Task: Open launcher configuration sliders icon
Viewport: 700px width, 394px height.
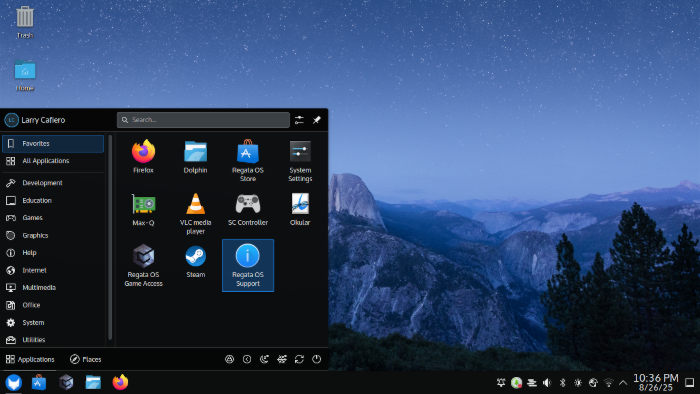Action: tap(299, 120)
